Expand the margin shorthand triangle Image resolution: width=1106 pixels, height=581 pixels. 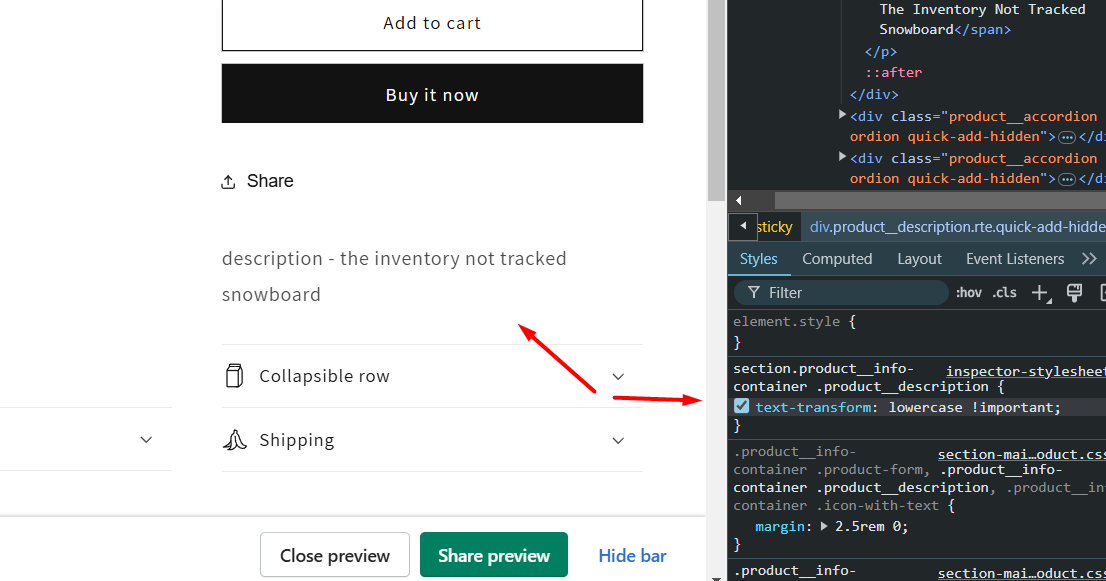click(x=823, y=526)
